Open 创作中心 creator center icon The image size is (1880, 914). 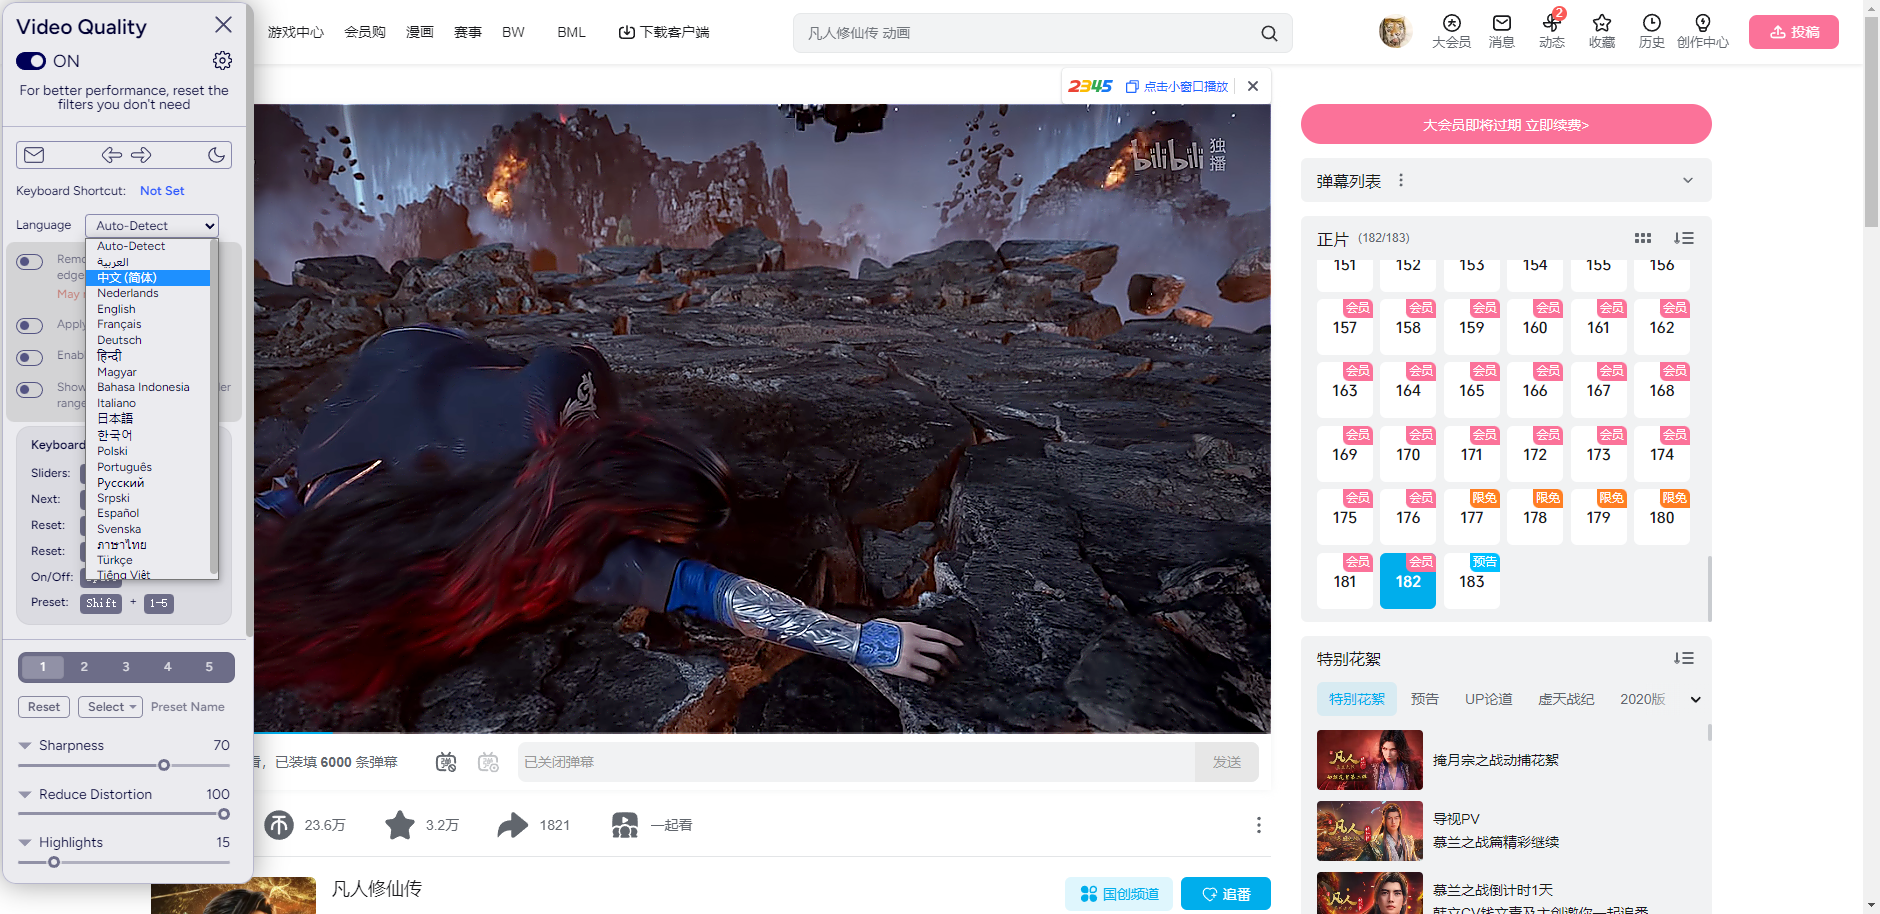(1703, 31)
